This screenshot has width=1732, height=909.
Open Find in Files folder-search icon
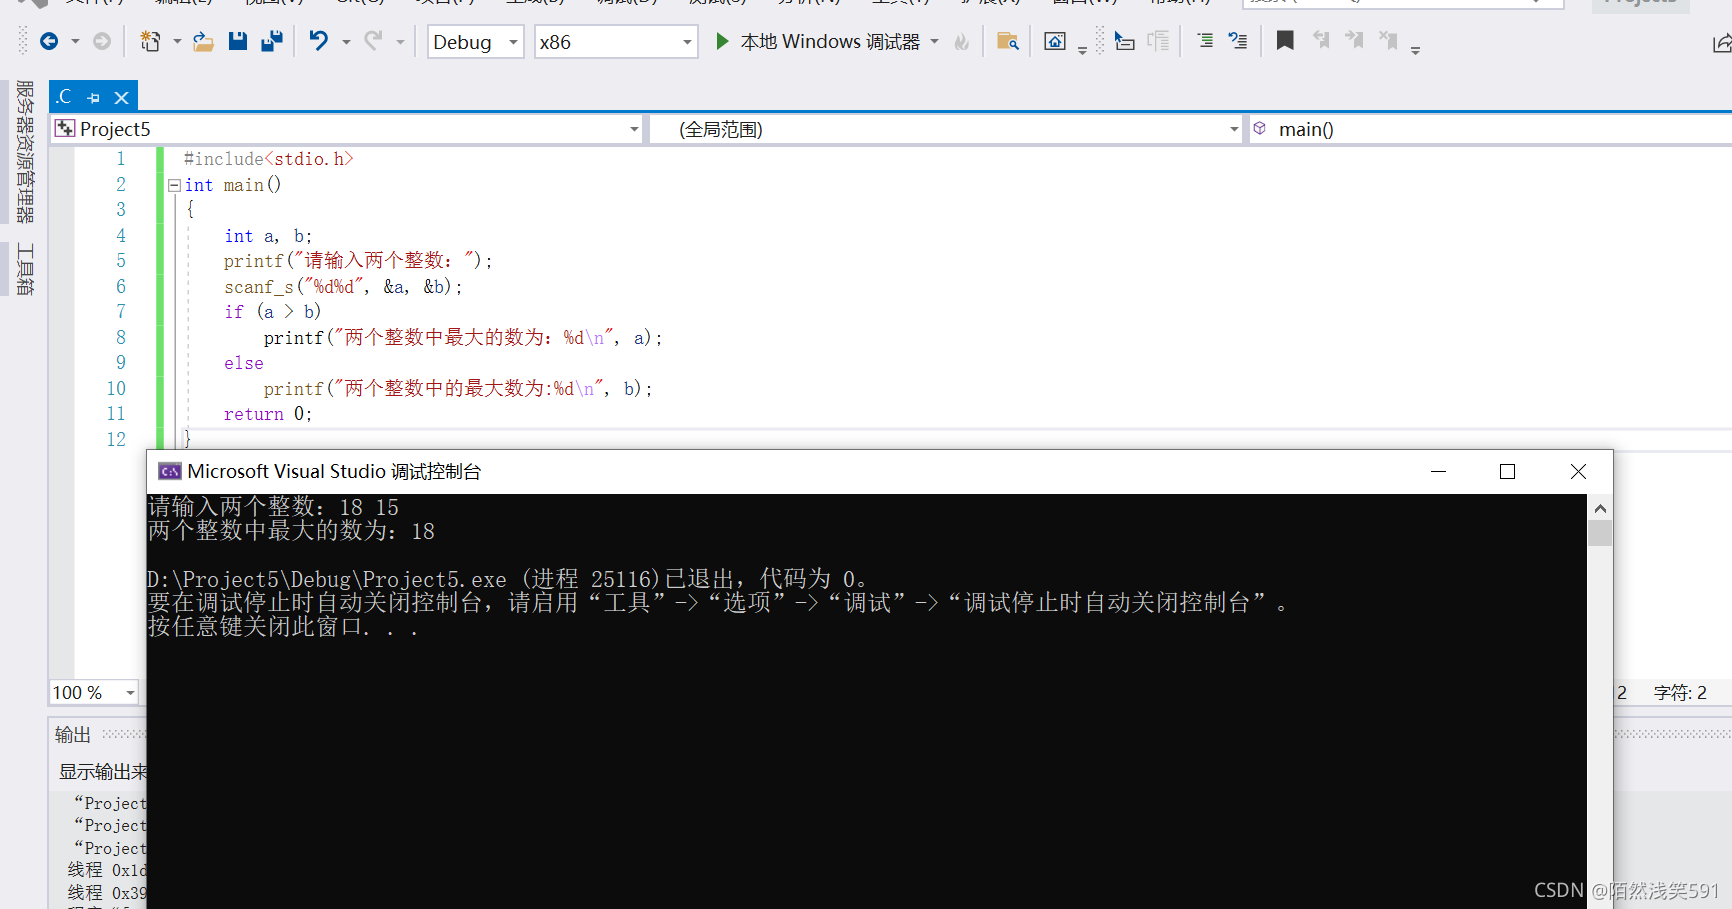tap(1008, 41)
